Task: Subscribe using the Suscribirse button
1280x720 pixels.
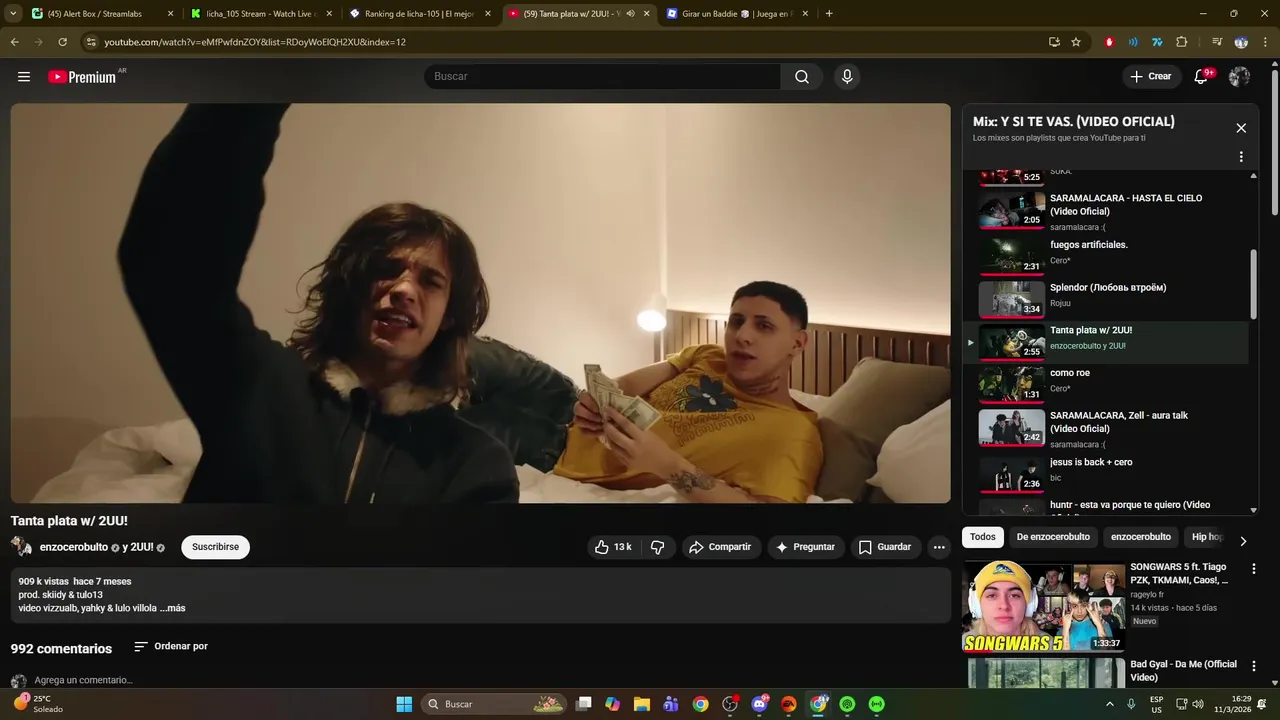Action: (215, 547)
